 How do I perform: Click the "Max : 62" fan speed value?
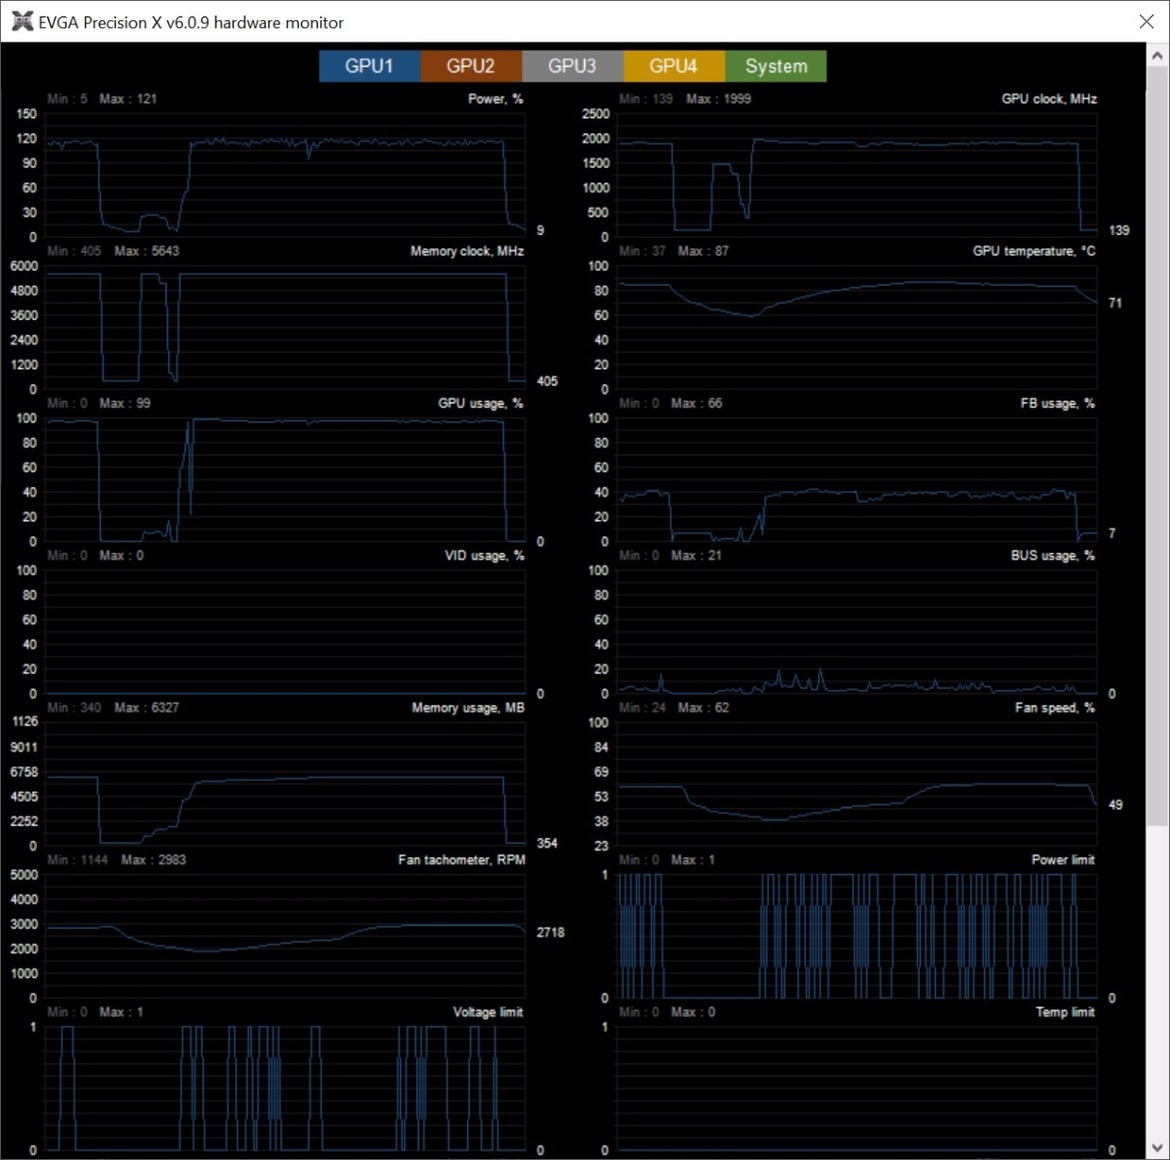704,707
